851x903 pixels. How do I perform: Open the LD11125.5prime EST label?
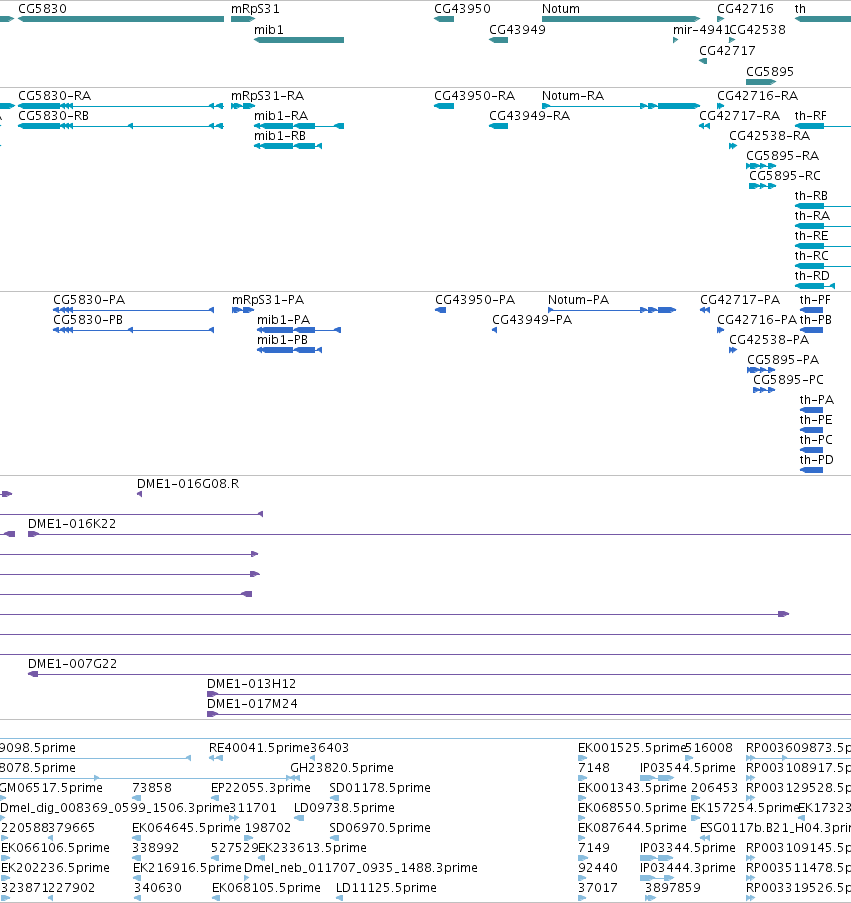pos(386,888)
